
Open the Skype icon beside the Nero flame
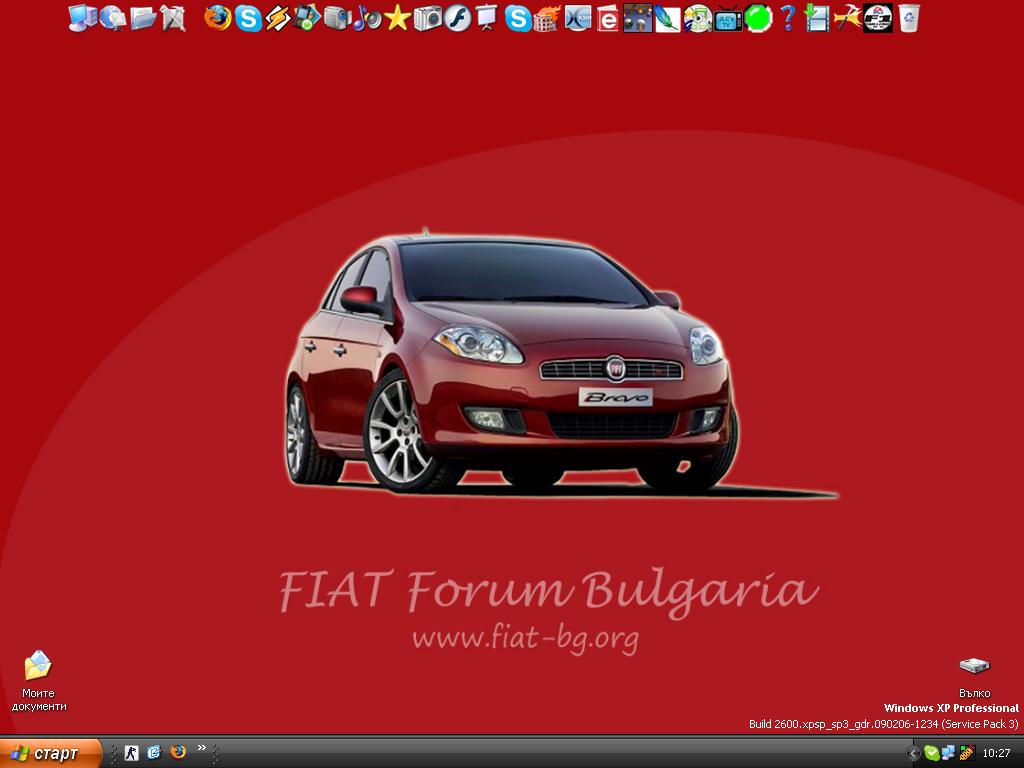tap(518, 18)
